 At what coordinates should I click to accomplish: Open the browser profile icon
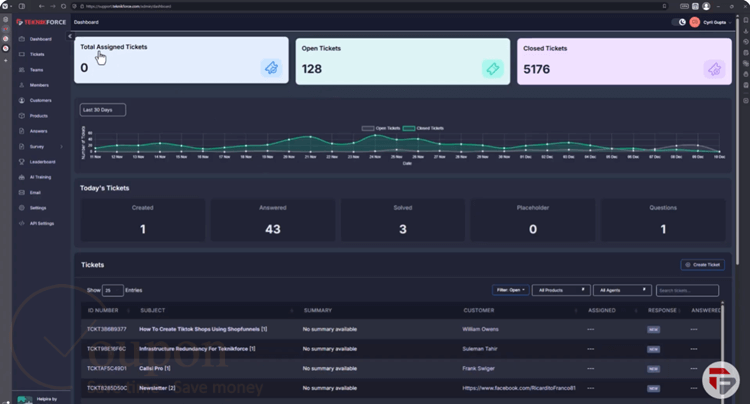706,6
